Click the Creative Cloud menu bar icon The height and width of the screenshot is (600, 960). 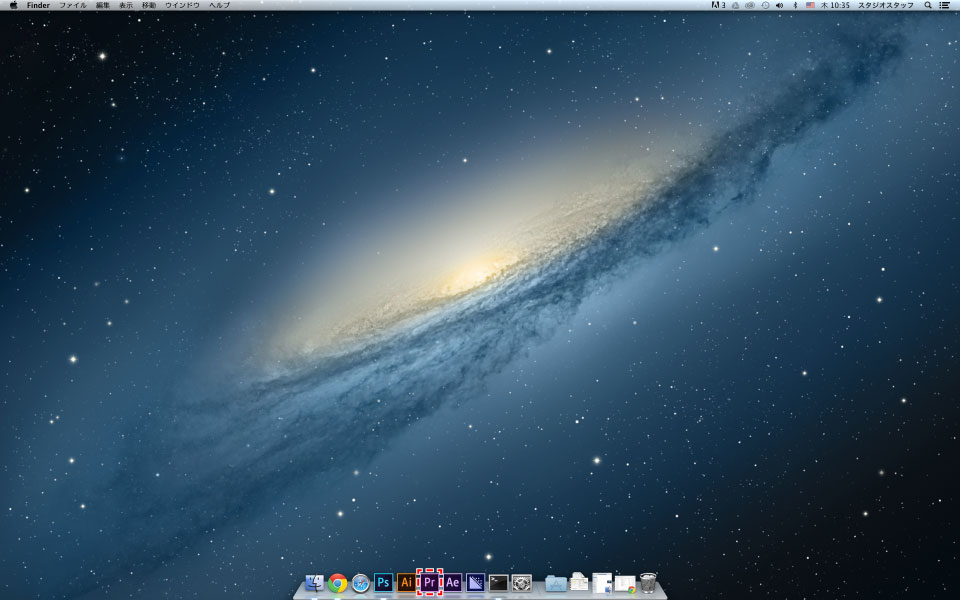click(x=750, y=5)
